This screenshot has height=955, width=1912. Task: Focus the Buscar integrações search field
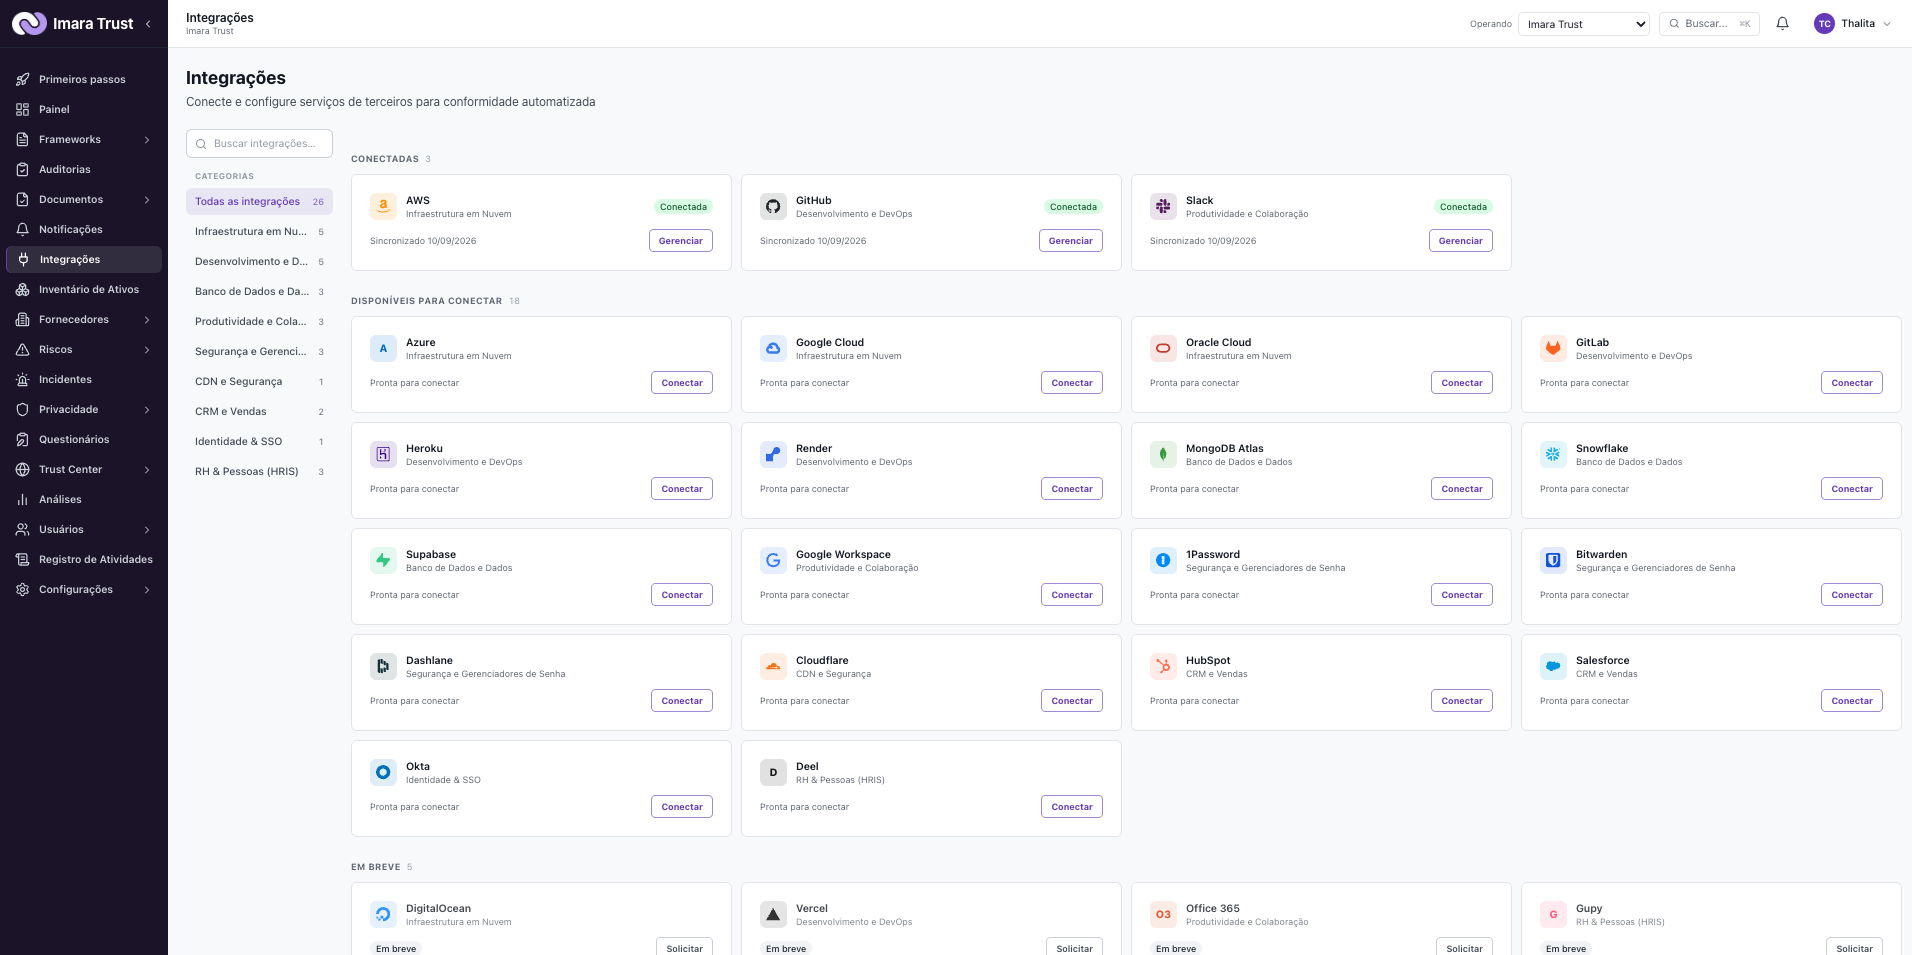click(x=259, y=144)
